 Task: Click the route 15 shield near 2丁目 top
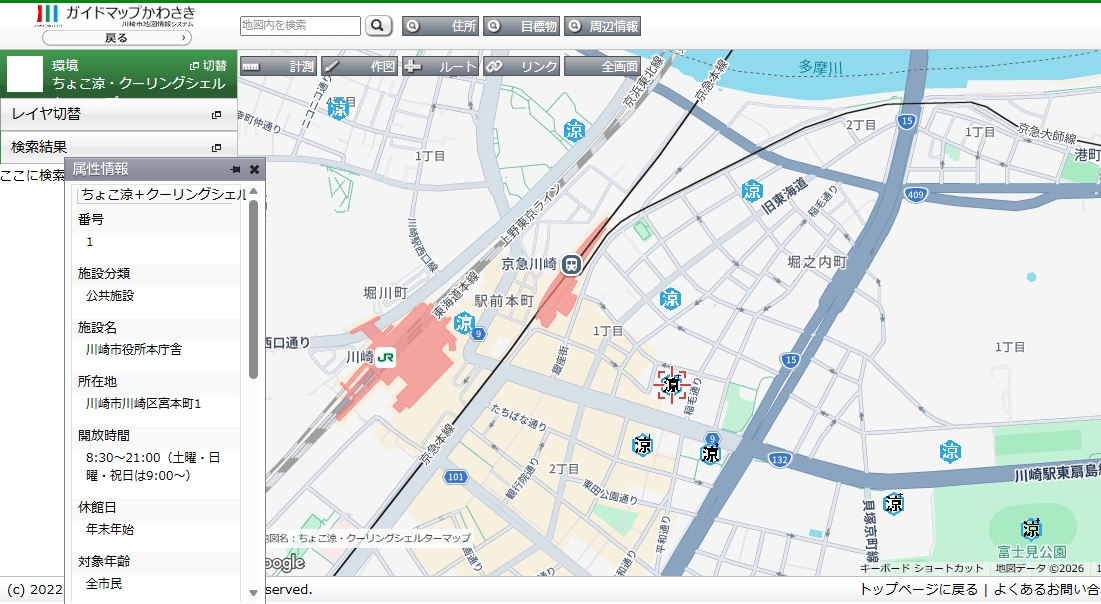pos(907,121)
